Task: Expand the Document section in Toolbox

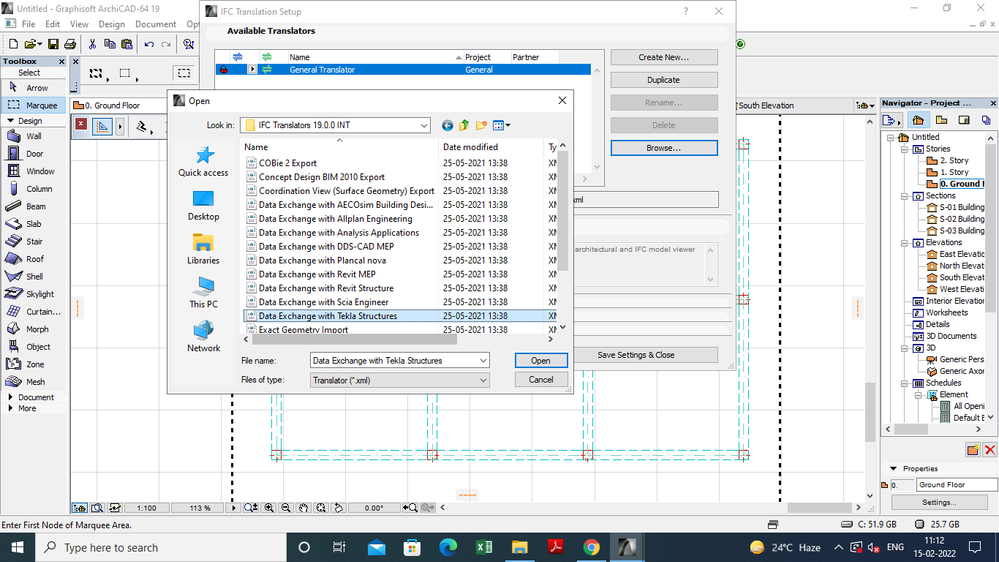Action: [x=10, y=397]
